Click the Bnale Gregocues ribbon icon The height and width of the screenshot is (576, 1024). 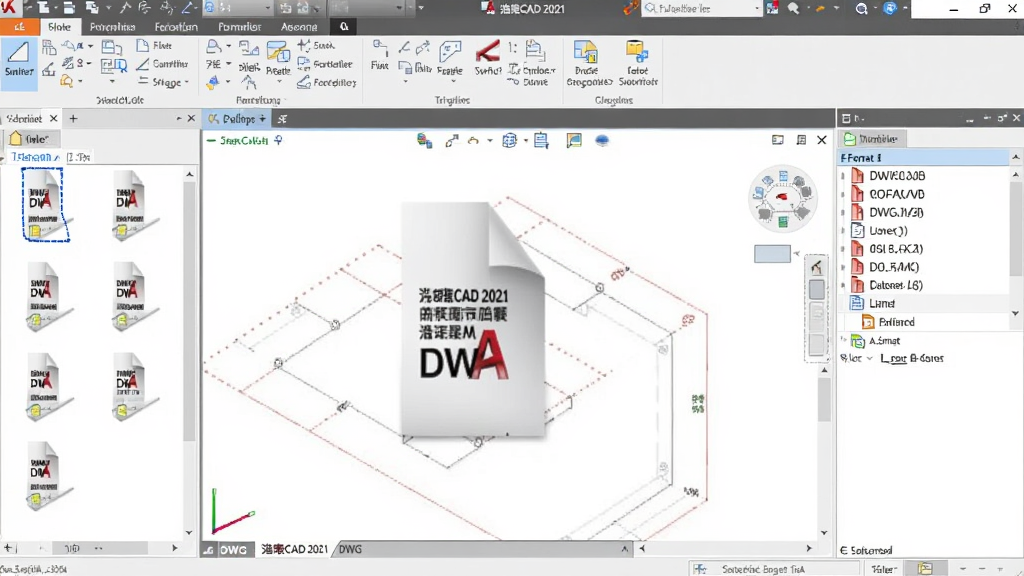pos(588,63)
